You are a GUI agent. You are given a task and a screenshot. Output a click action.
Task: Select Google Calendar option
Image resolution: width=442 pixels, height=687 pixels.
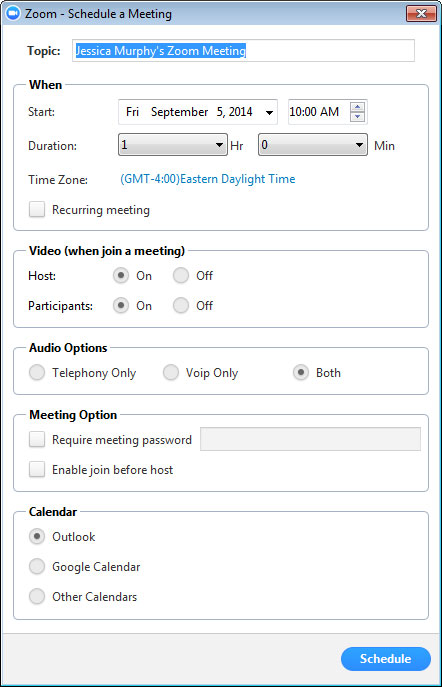pyautogui.click(x=37, y=566)
